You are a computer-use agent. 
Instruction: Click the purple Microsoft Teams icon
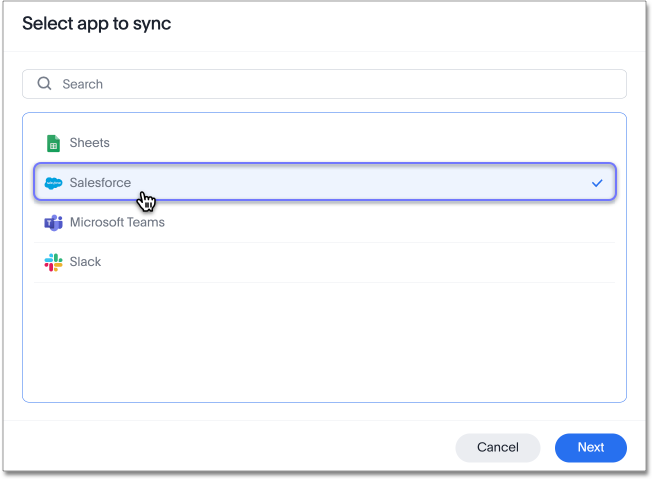pyautogui.click(x=54, y=222)
